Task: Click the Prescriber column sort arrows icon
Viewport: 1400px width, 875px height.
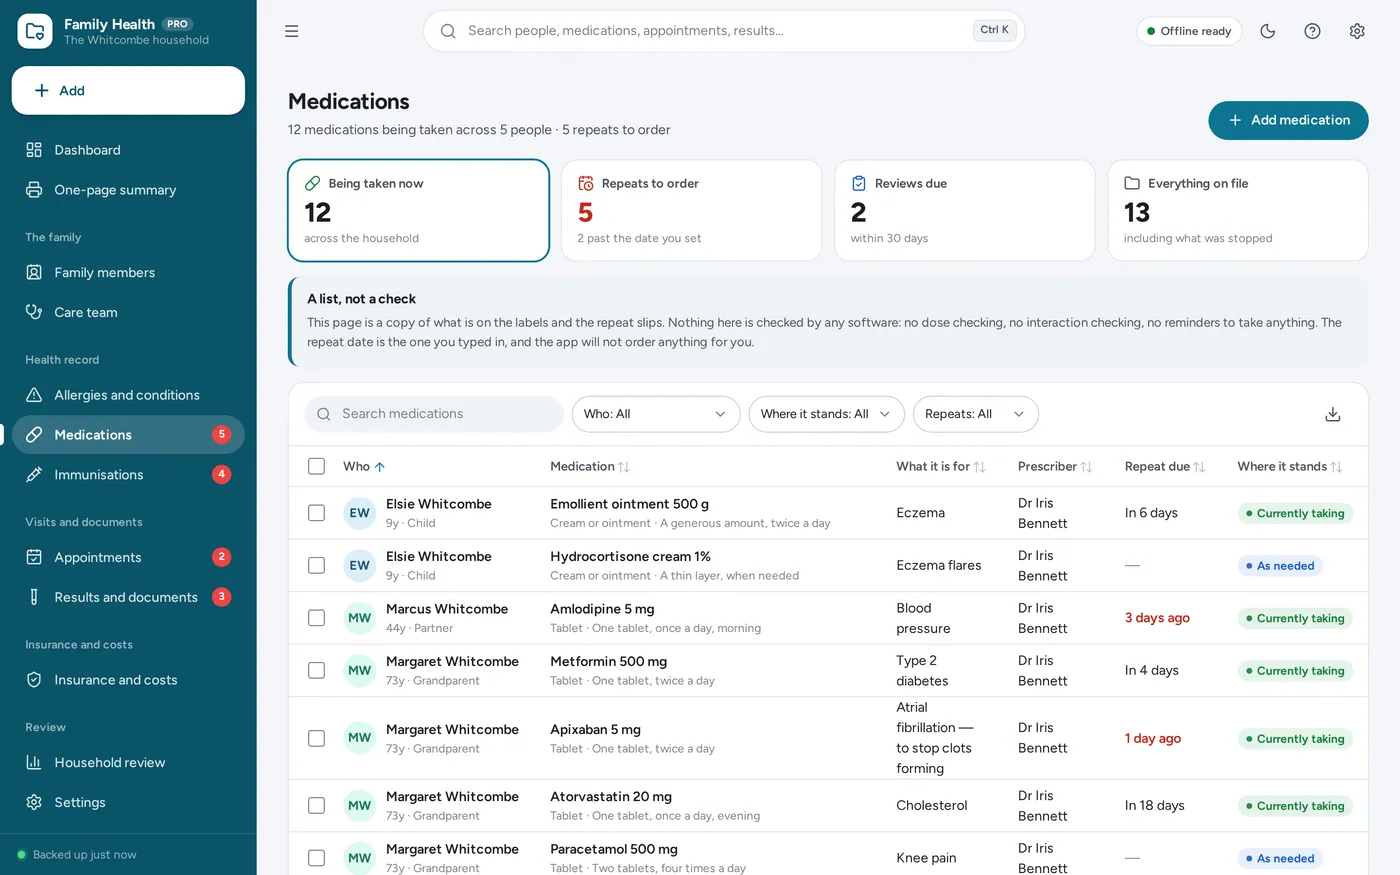Action: tap(1086, 467)
